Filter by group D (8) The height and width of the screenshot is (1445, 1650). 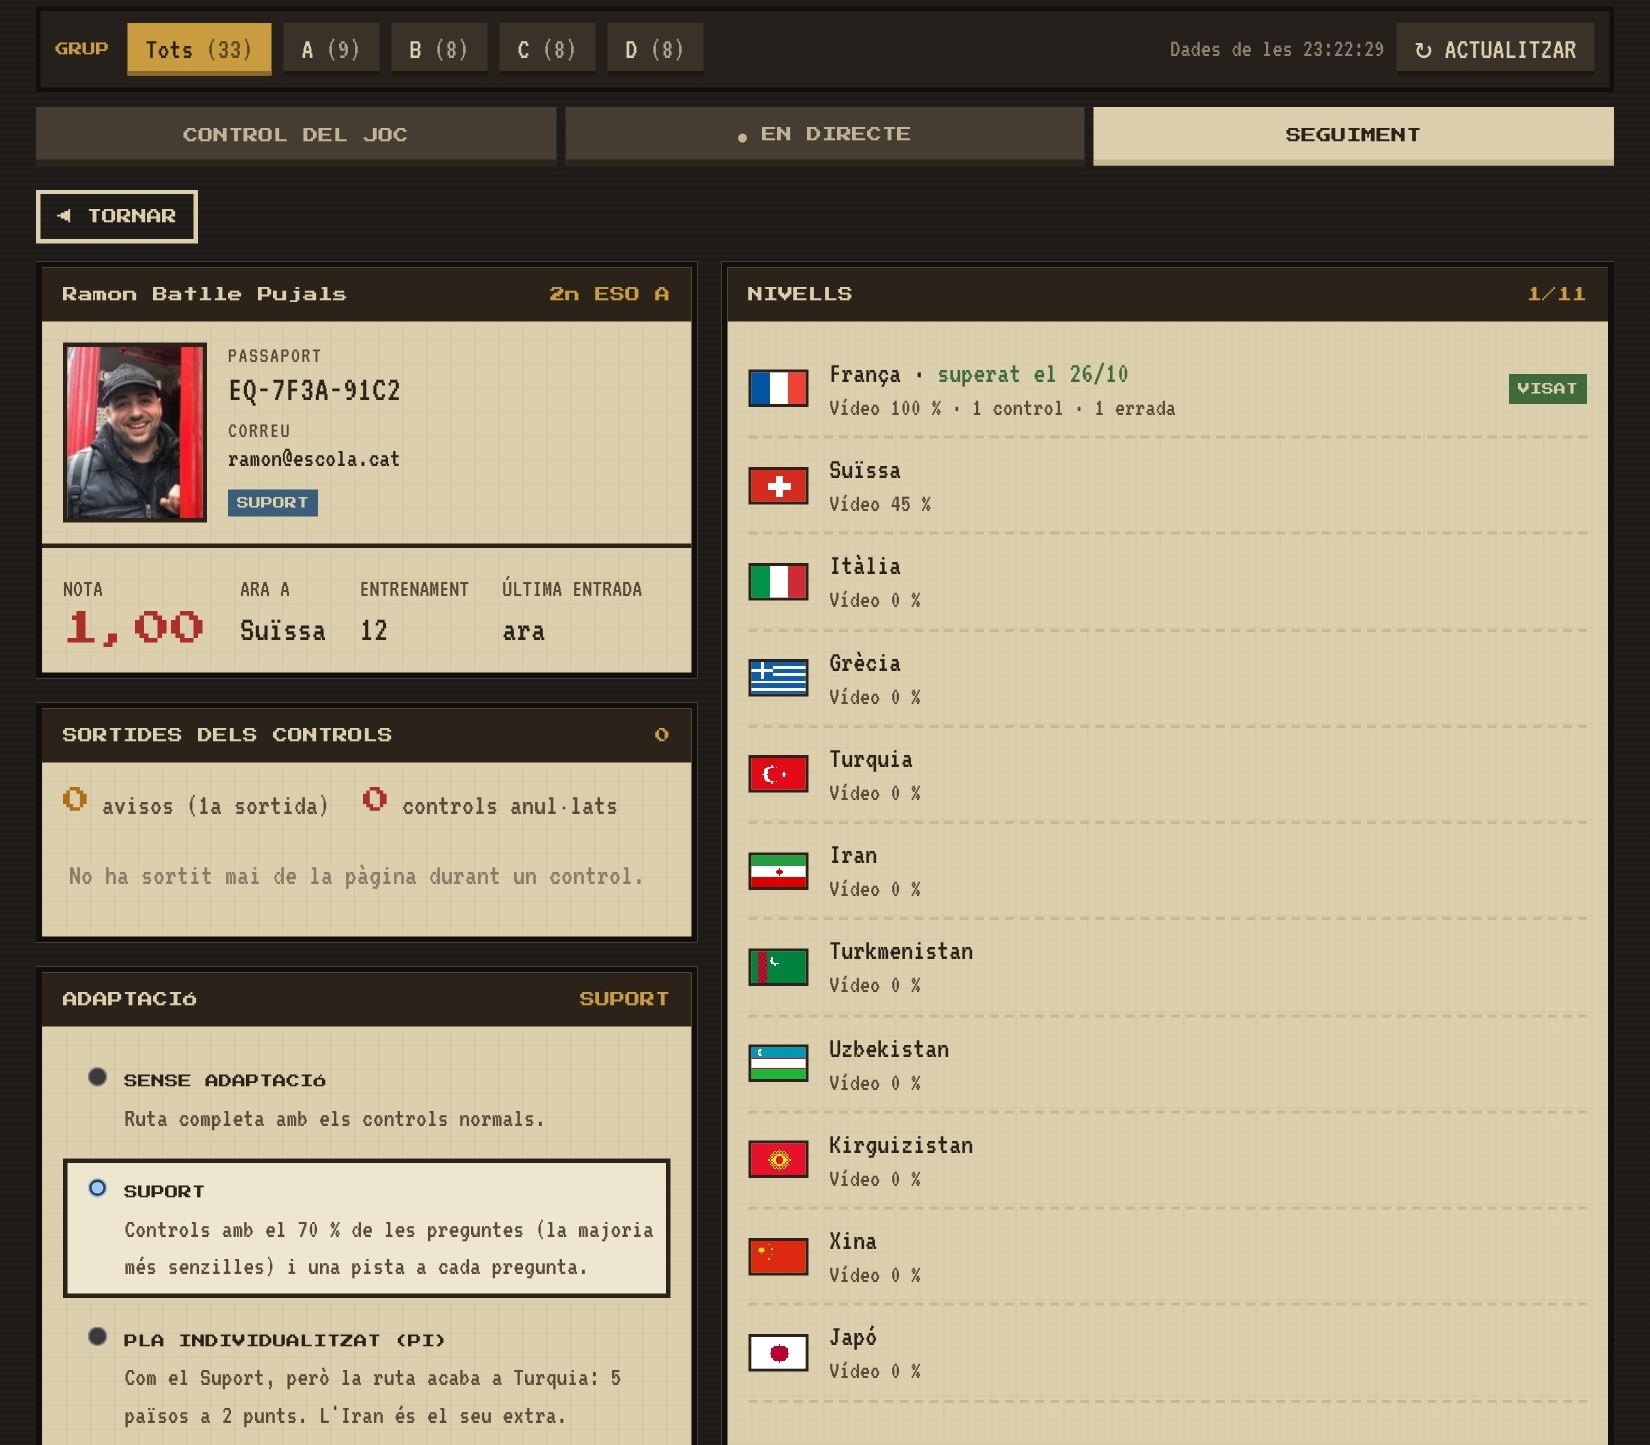click(655, 49)
